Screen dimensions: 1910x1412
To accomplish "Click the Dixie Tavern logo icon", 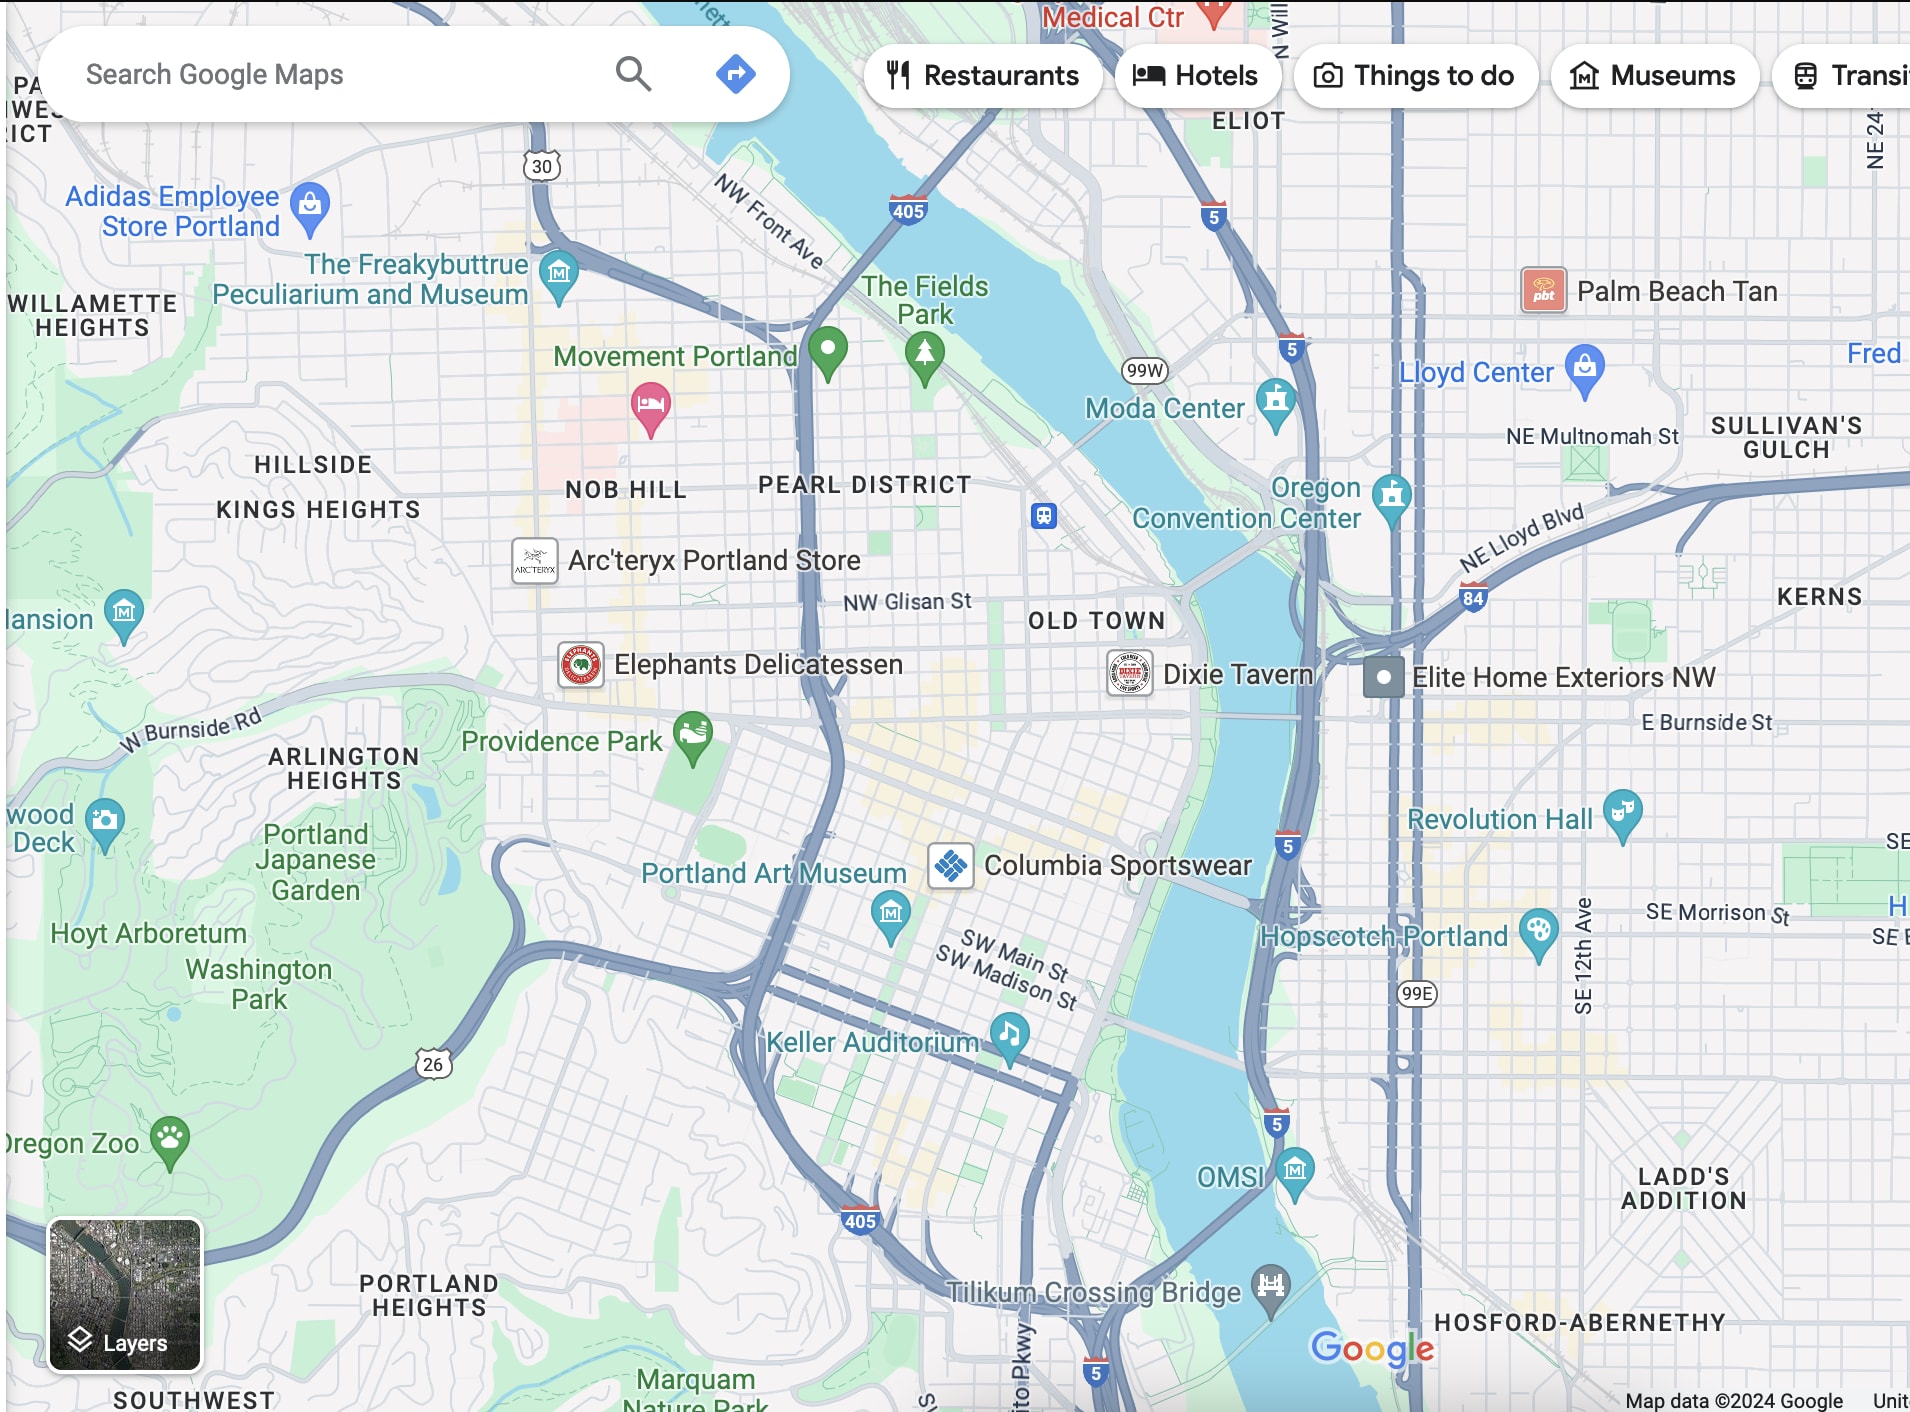I will (1130, 673).
